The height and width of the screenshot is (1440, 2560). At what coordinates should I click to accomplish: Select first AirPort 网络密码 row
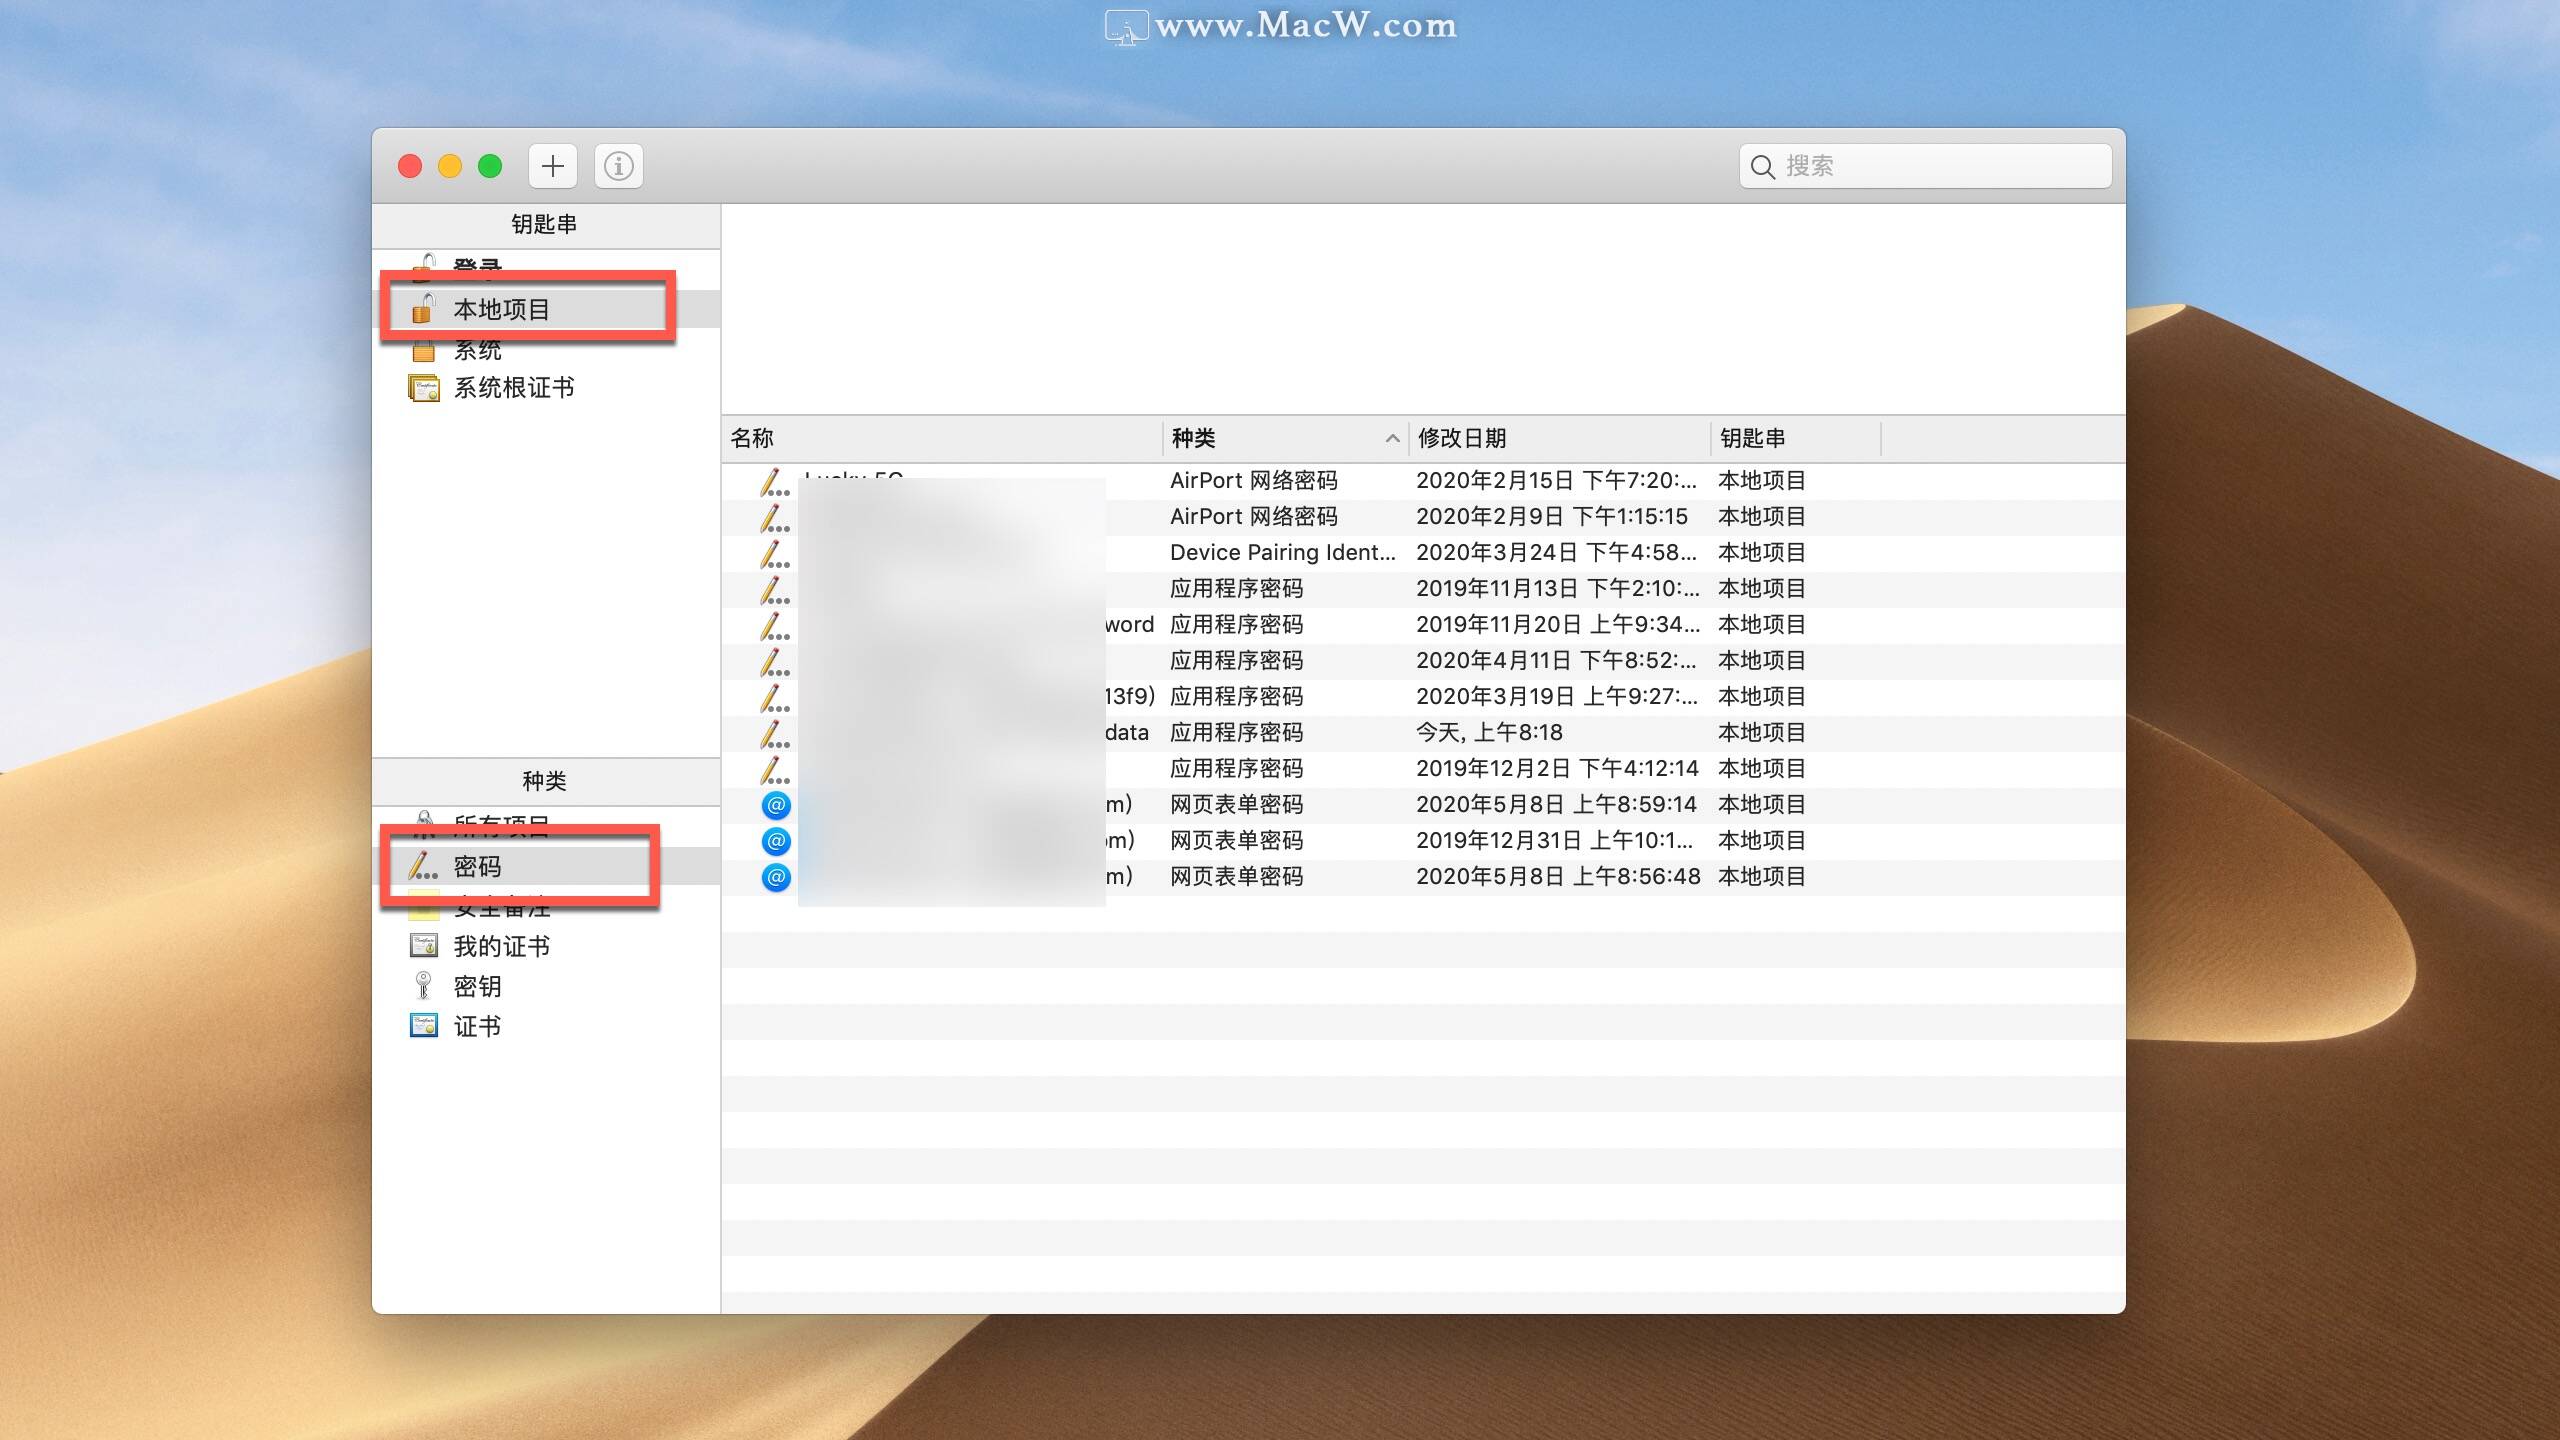[x=1253, y=481]
